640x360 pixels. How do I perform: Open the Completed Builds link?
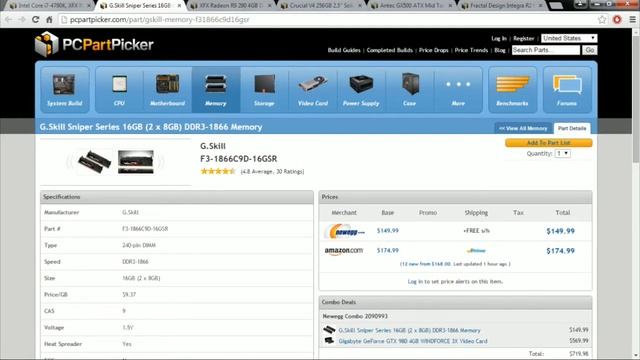(390, 50)
